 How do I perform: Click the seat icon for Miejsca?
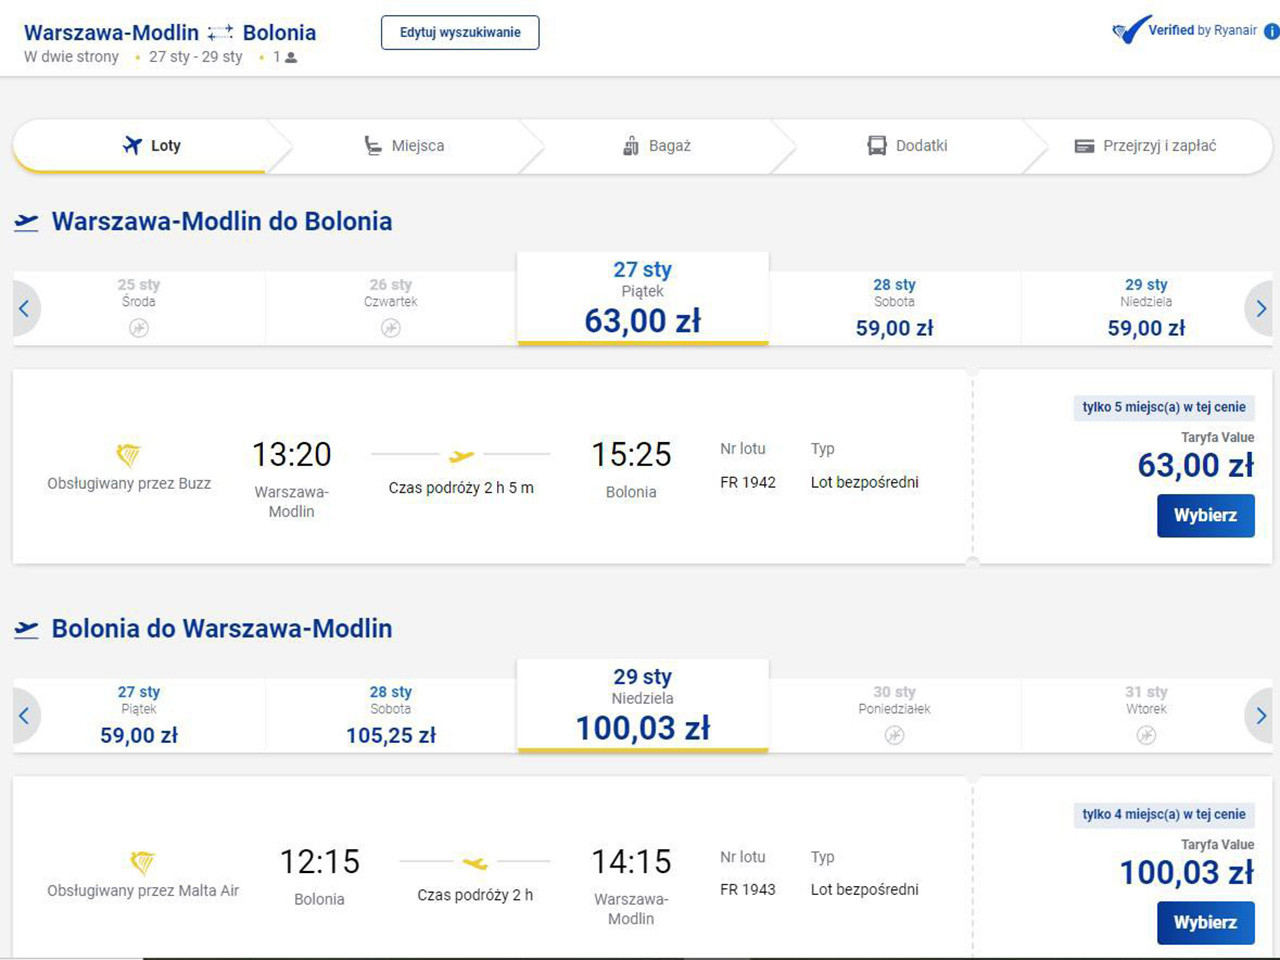click(x=372, y=146)
